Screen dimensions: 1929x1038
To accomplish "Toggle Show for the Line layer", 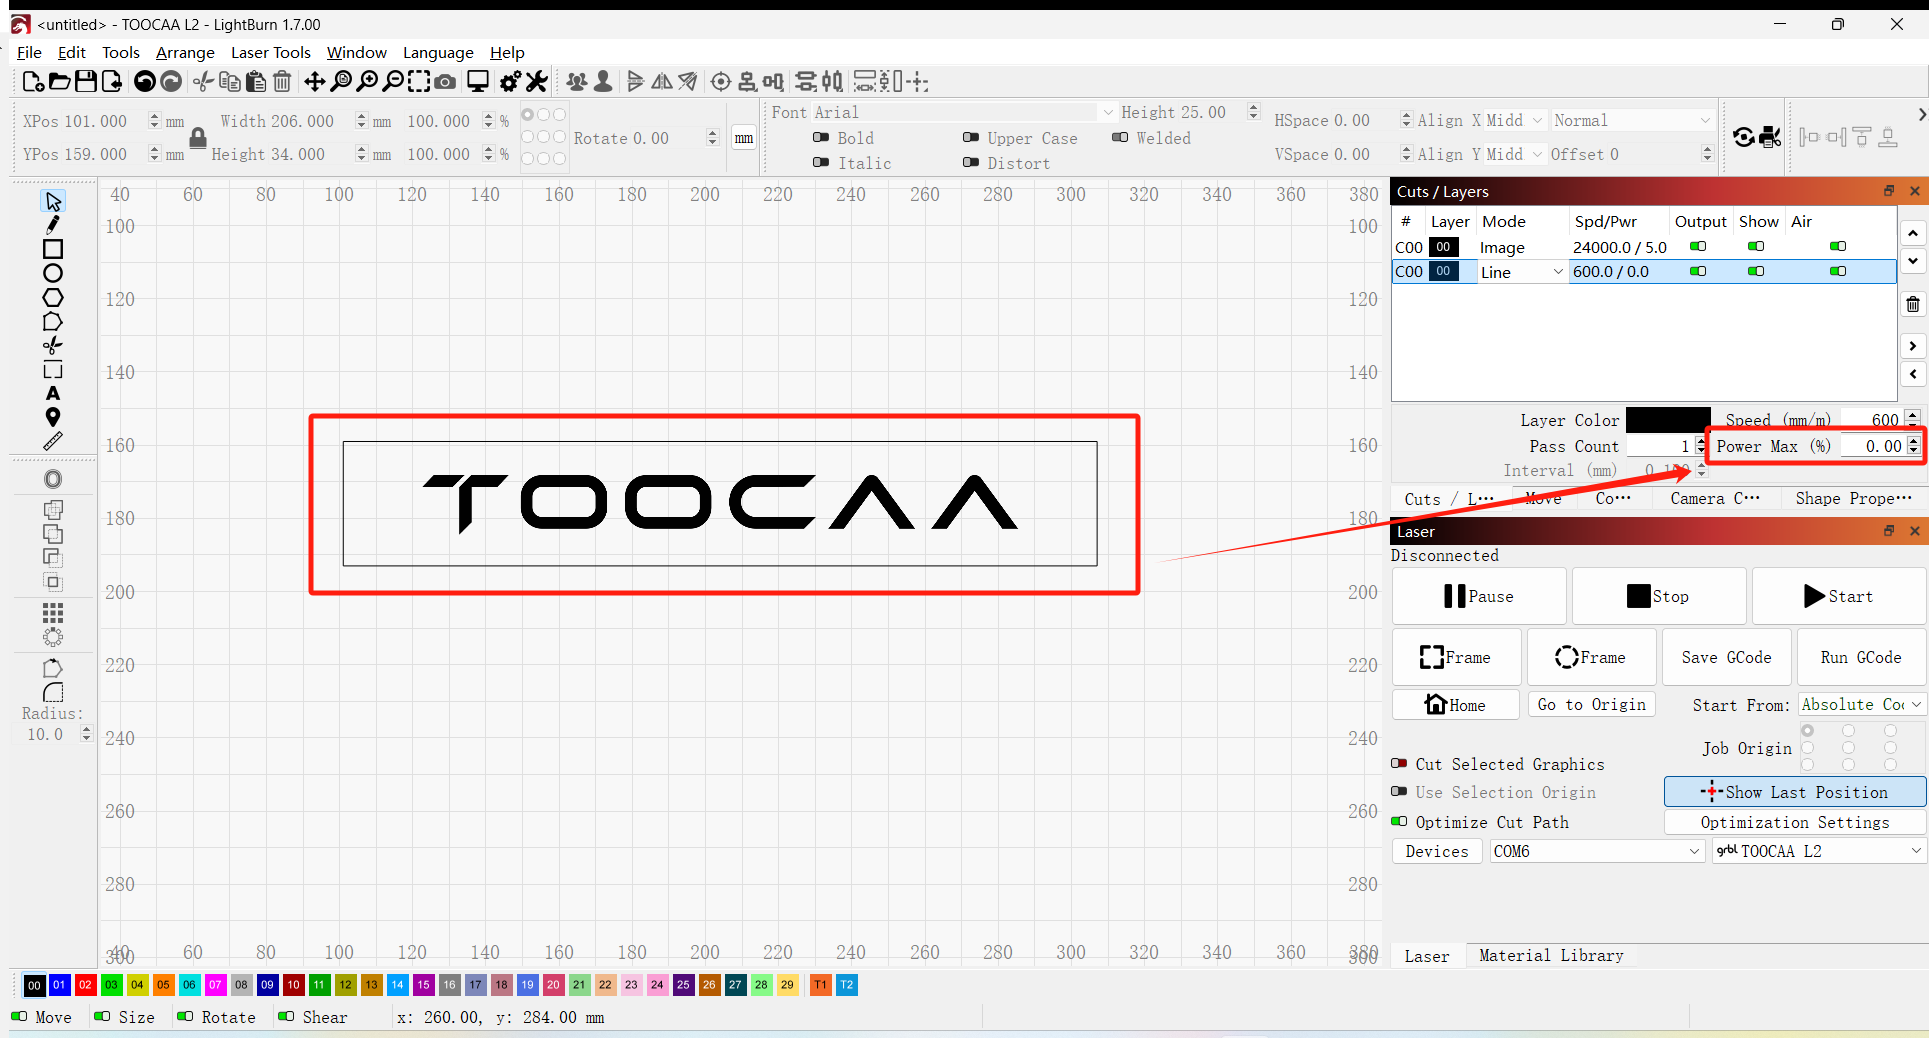I will (1756, 271).
